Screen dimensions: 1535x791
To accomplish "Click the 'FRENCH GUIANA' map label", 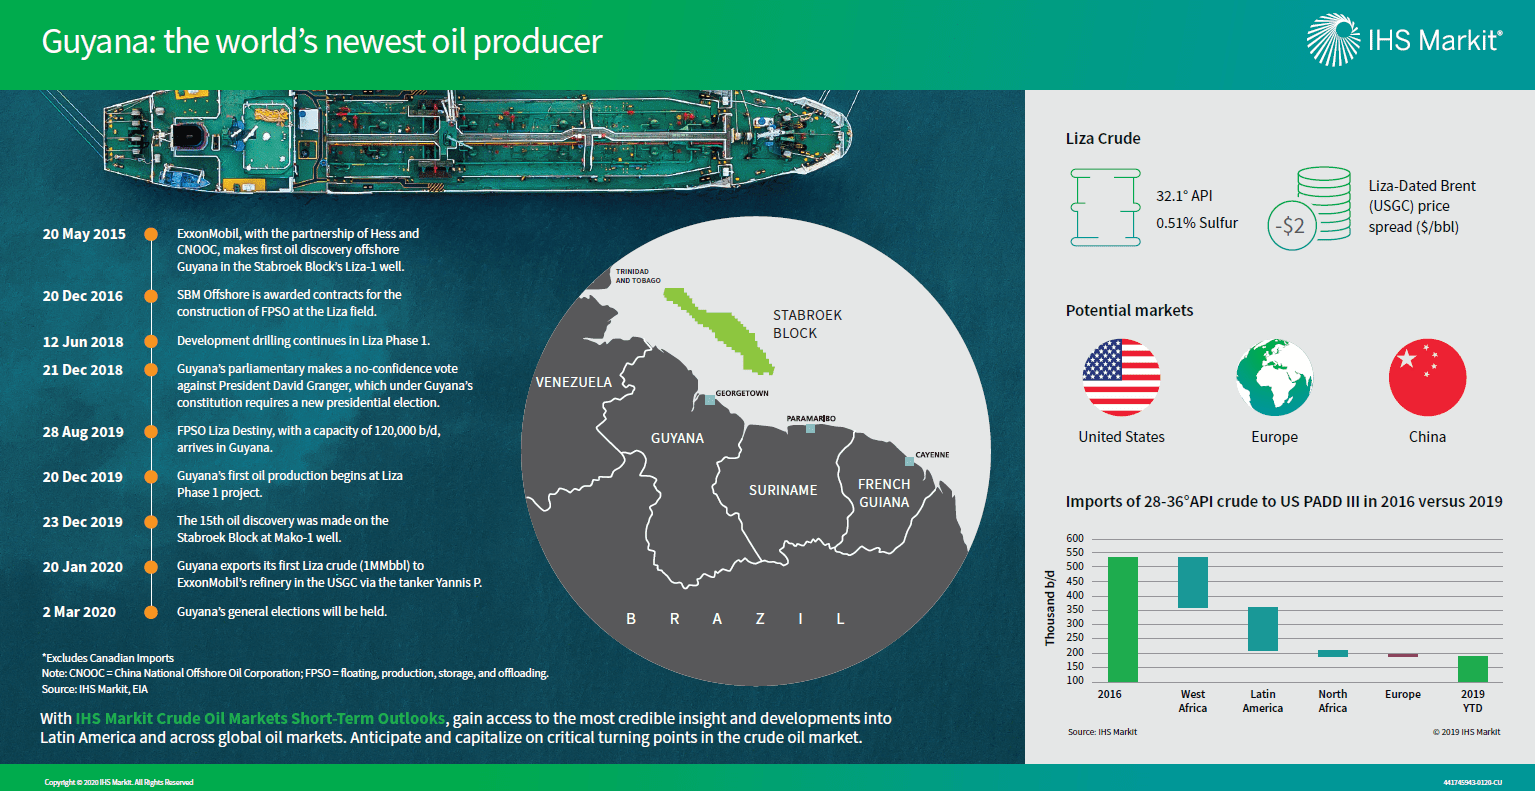I will click(884, 493).
